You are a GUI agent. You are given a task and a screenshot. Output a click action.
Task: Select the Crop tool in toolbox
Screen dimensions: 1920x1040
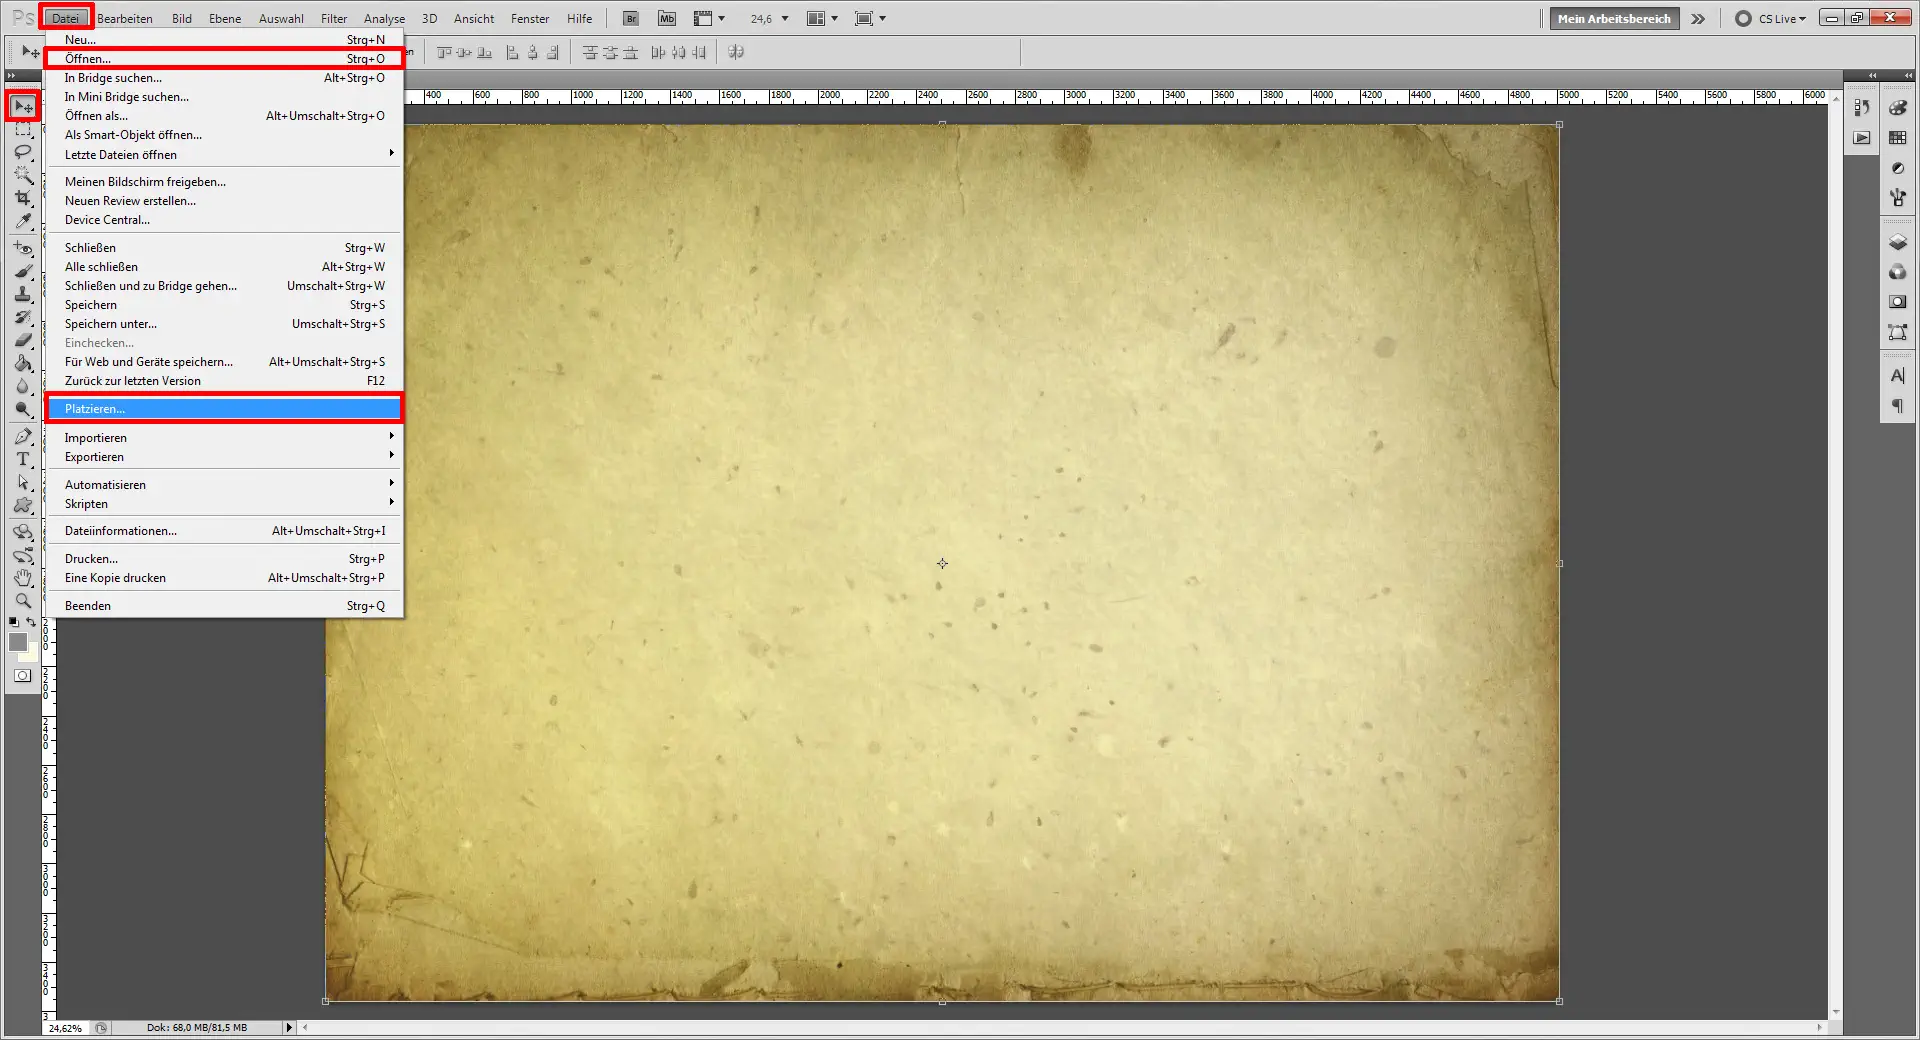tap(23, 198)
